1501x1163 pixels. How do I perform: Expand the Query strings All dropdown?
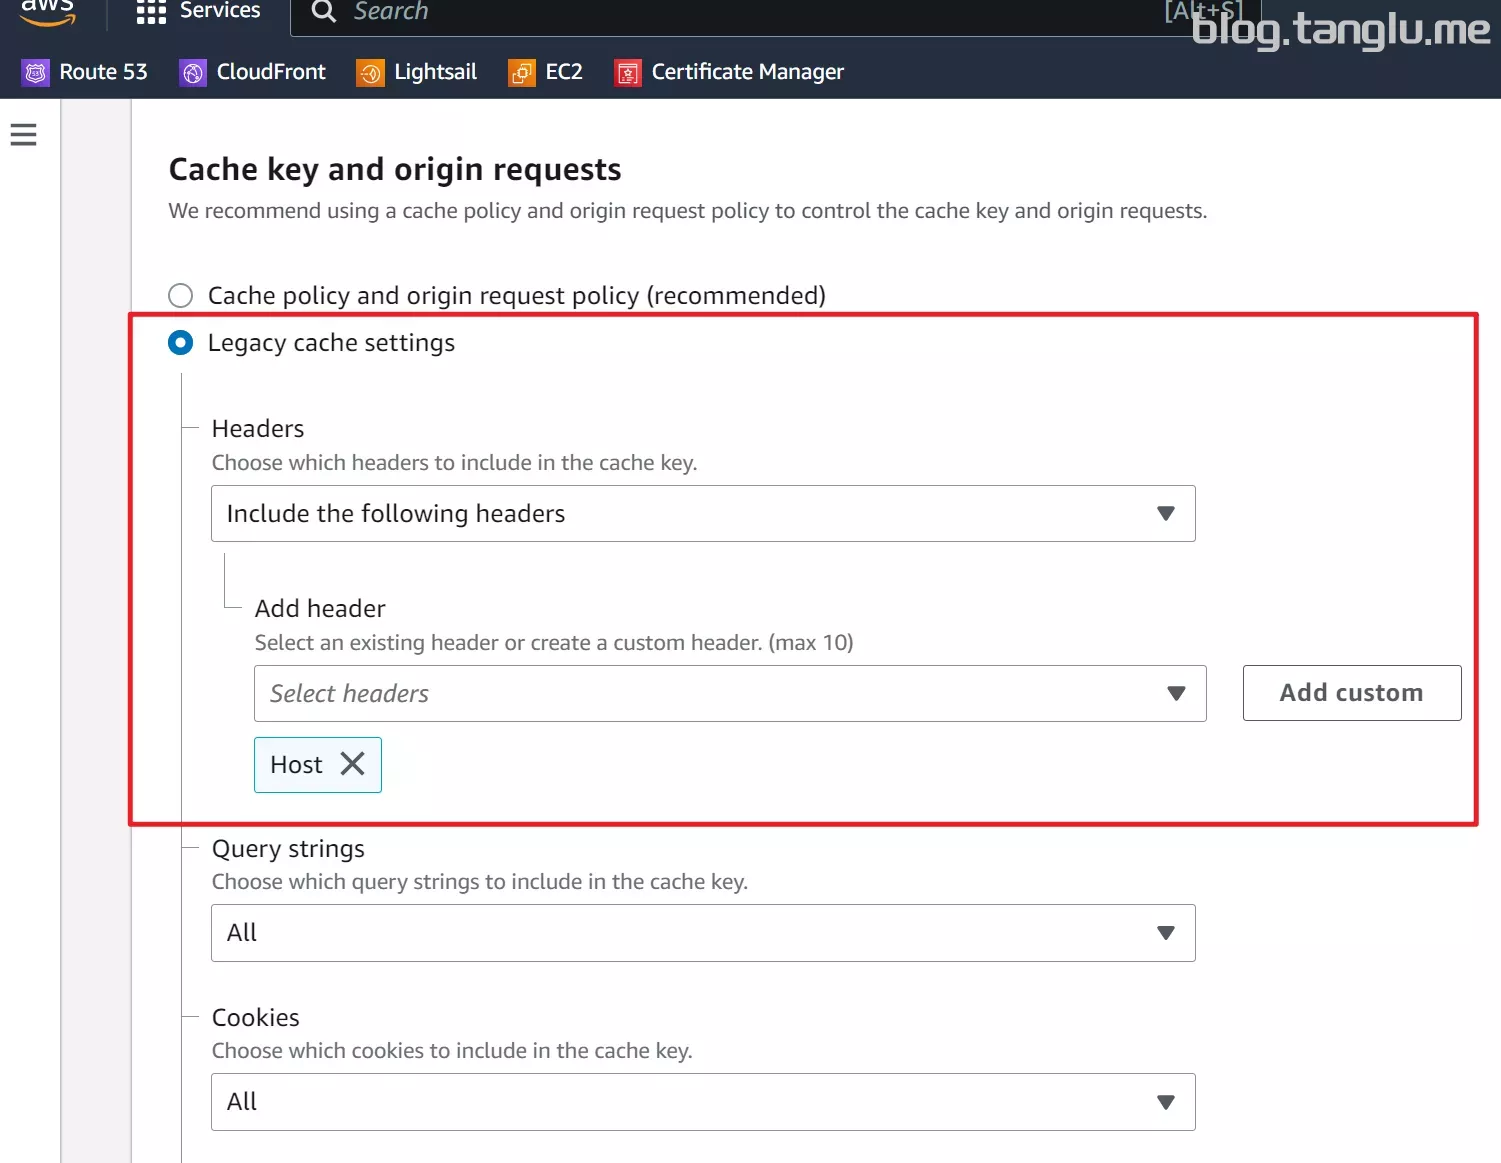[703, 933]
